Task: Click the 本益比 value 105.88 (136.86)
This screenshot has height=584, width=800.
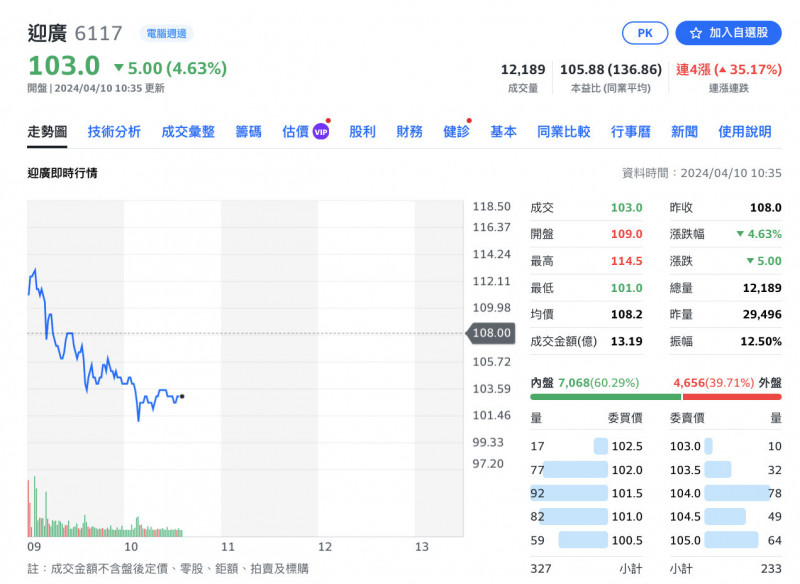Action: pos(611,69)
